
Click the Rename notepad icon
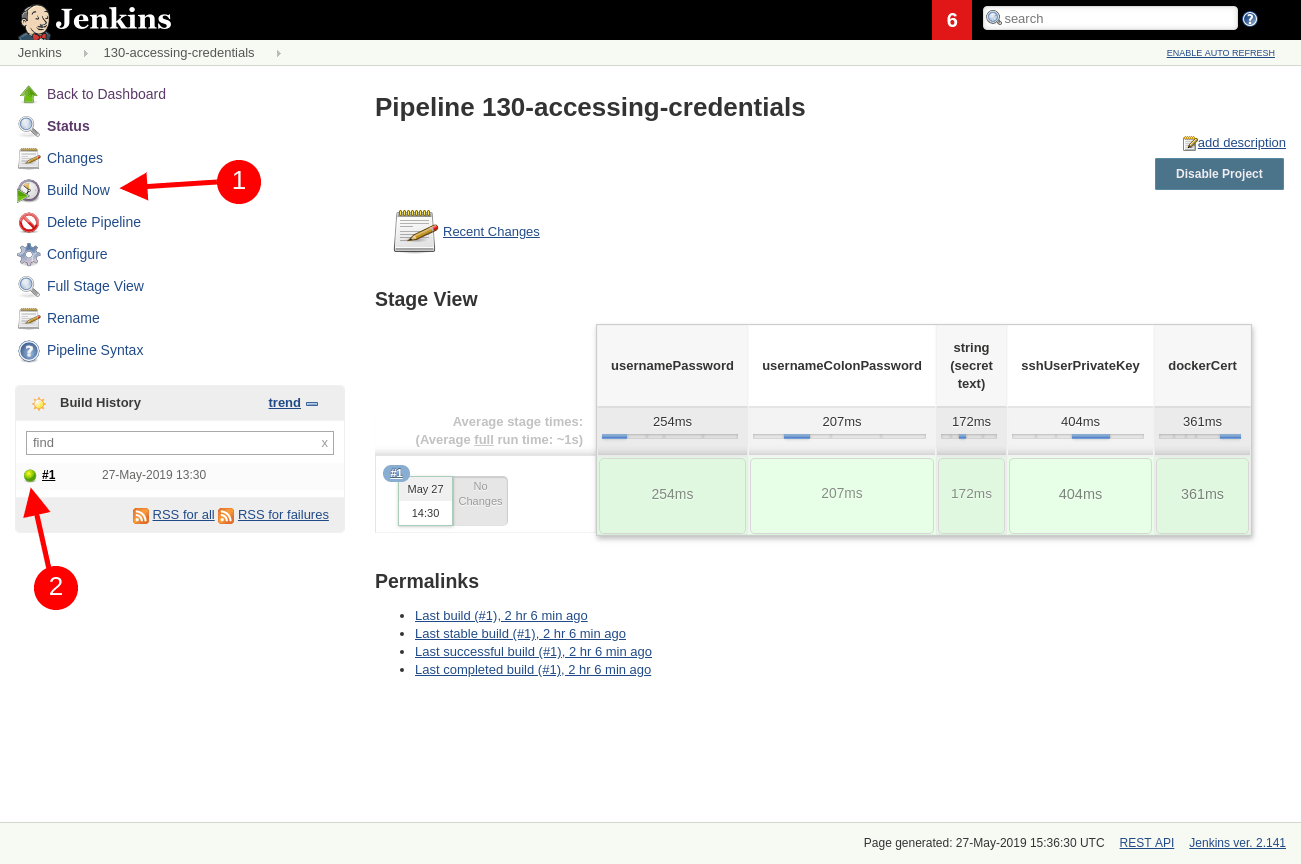tap(29, 318)
